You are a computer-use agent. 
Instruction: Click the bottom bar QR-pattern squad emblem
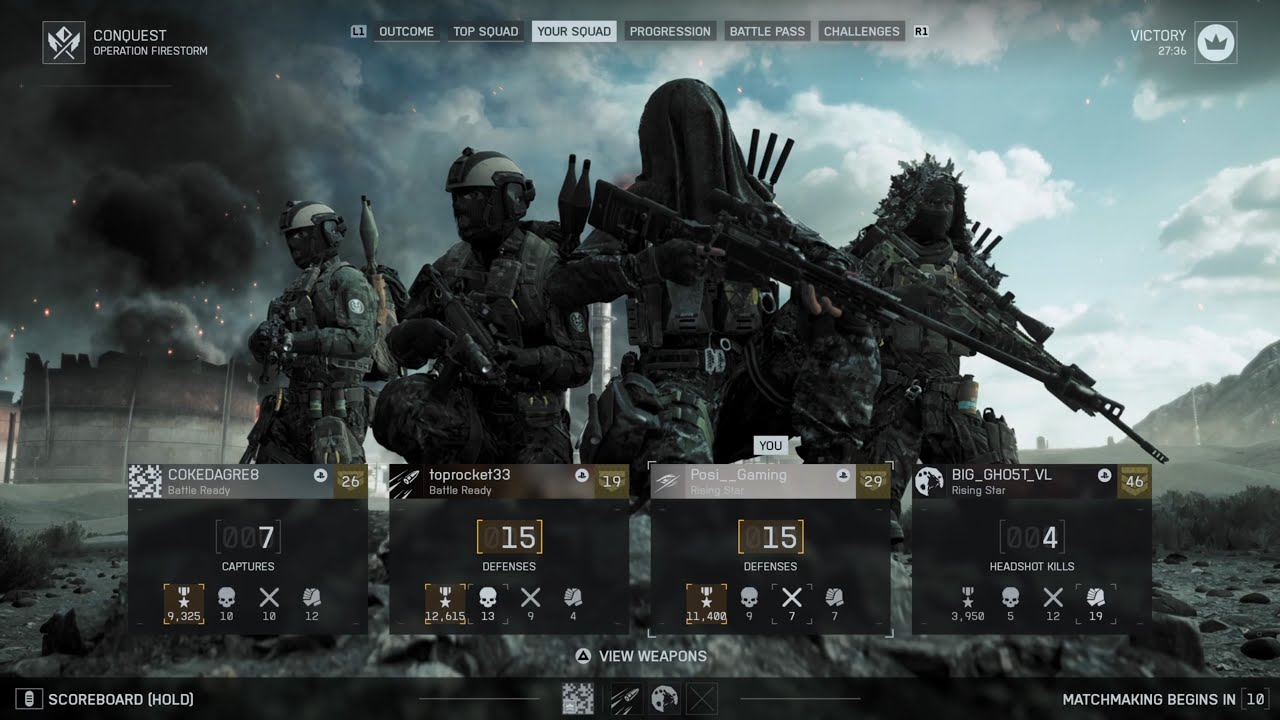[577, 698]
